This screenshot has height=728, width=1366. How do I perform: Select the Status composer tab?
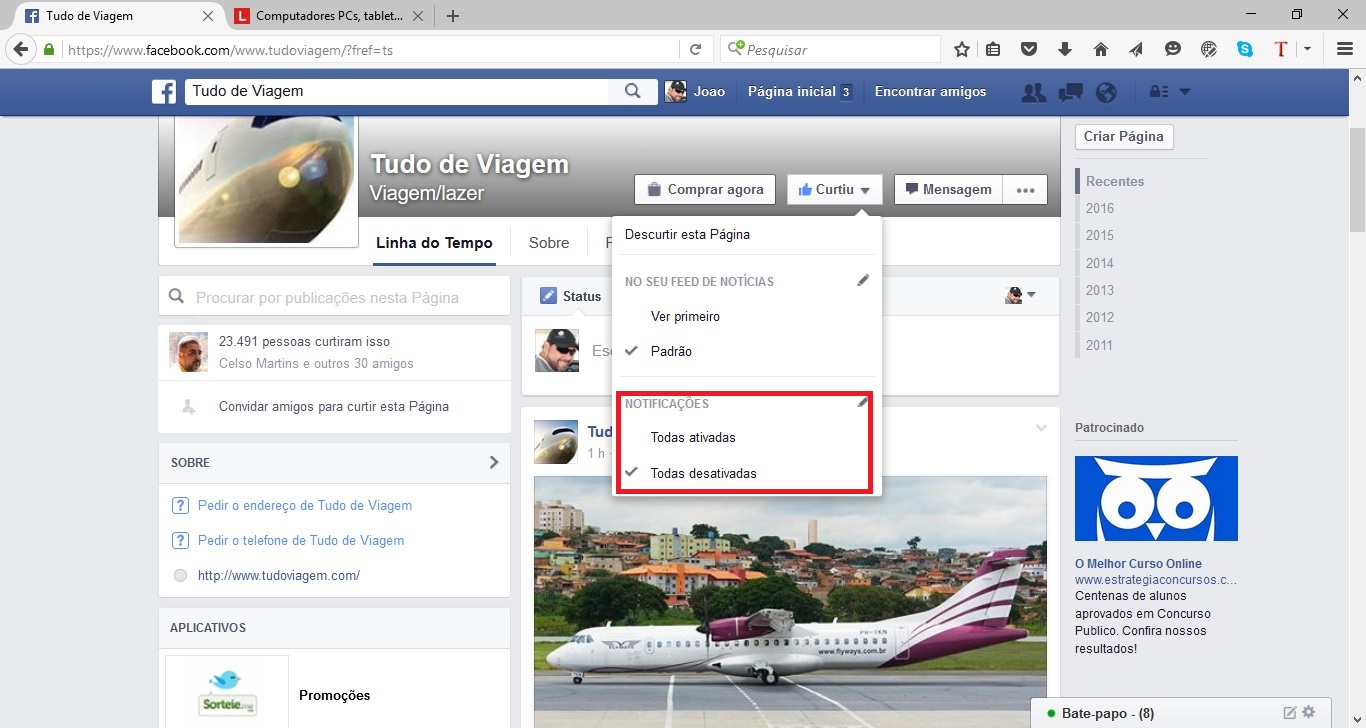(x=571, y=296)
